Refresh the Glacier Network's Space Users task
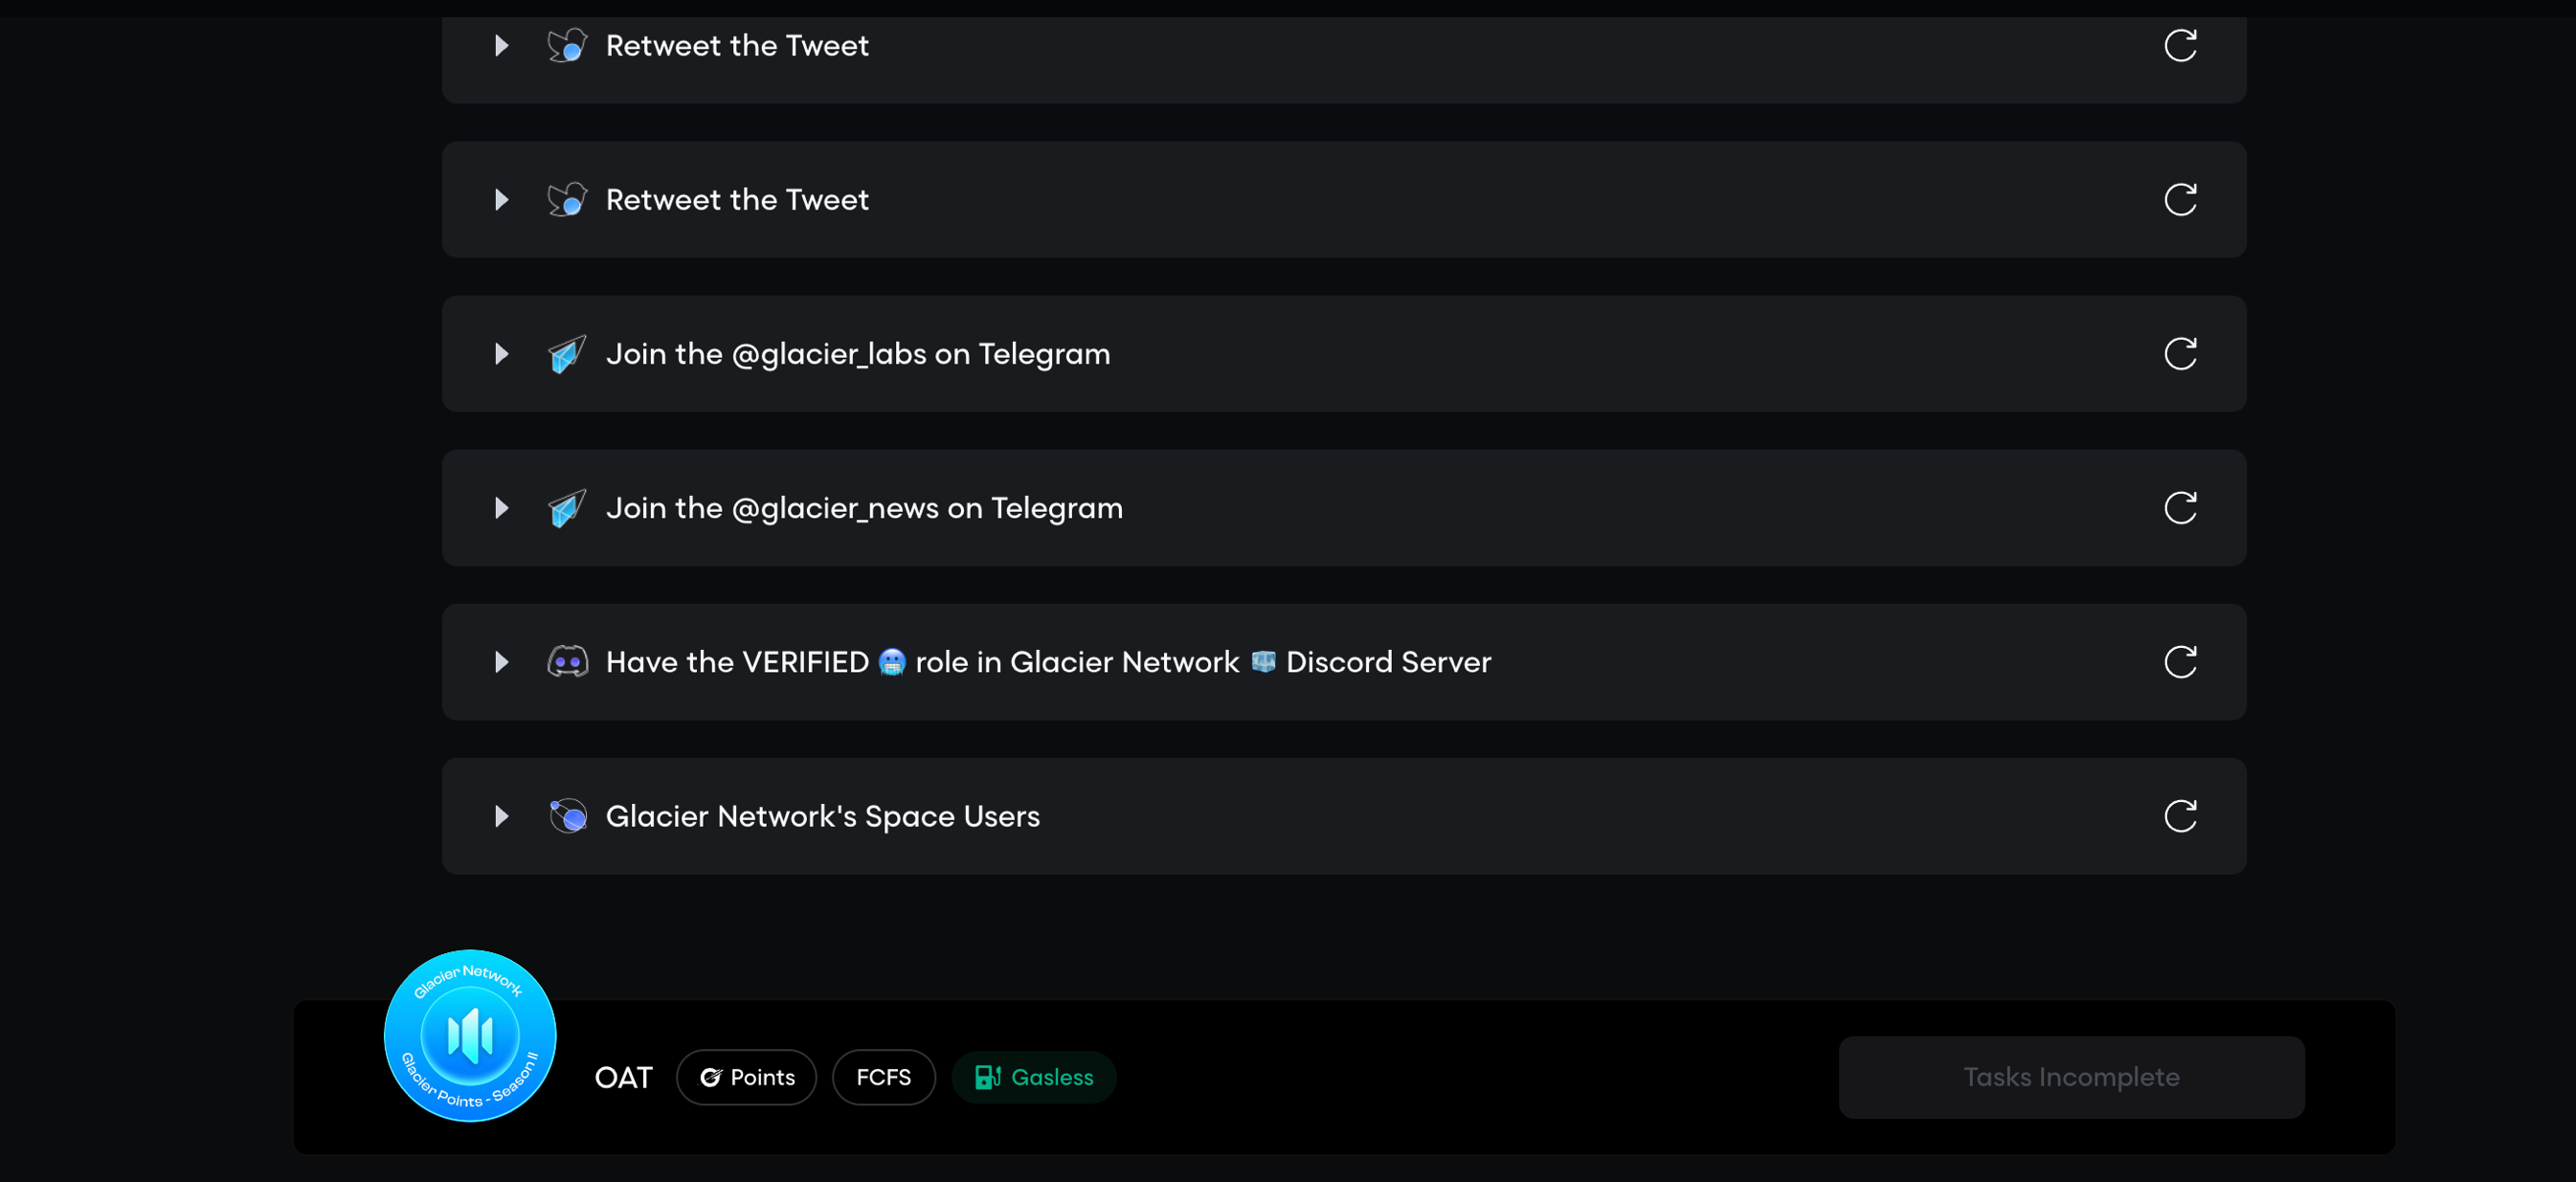This screenshot has height=1182, width=2576. click(2180, 816)
